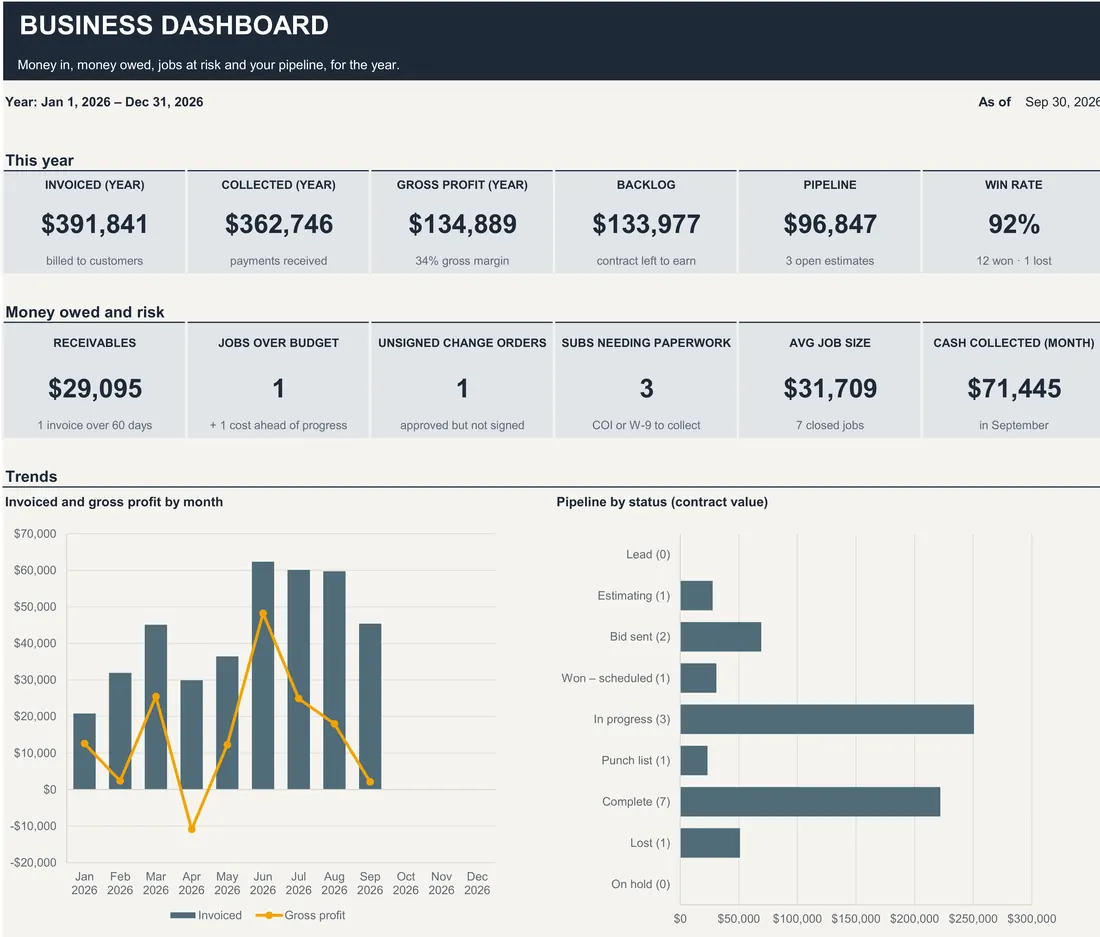
Task: Click the Invoiced legend entry
Action: (x=206, y=915)
